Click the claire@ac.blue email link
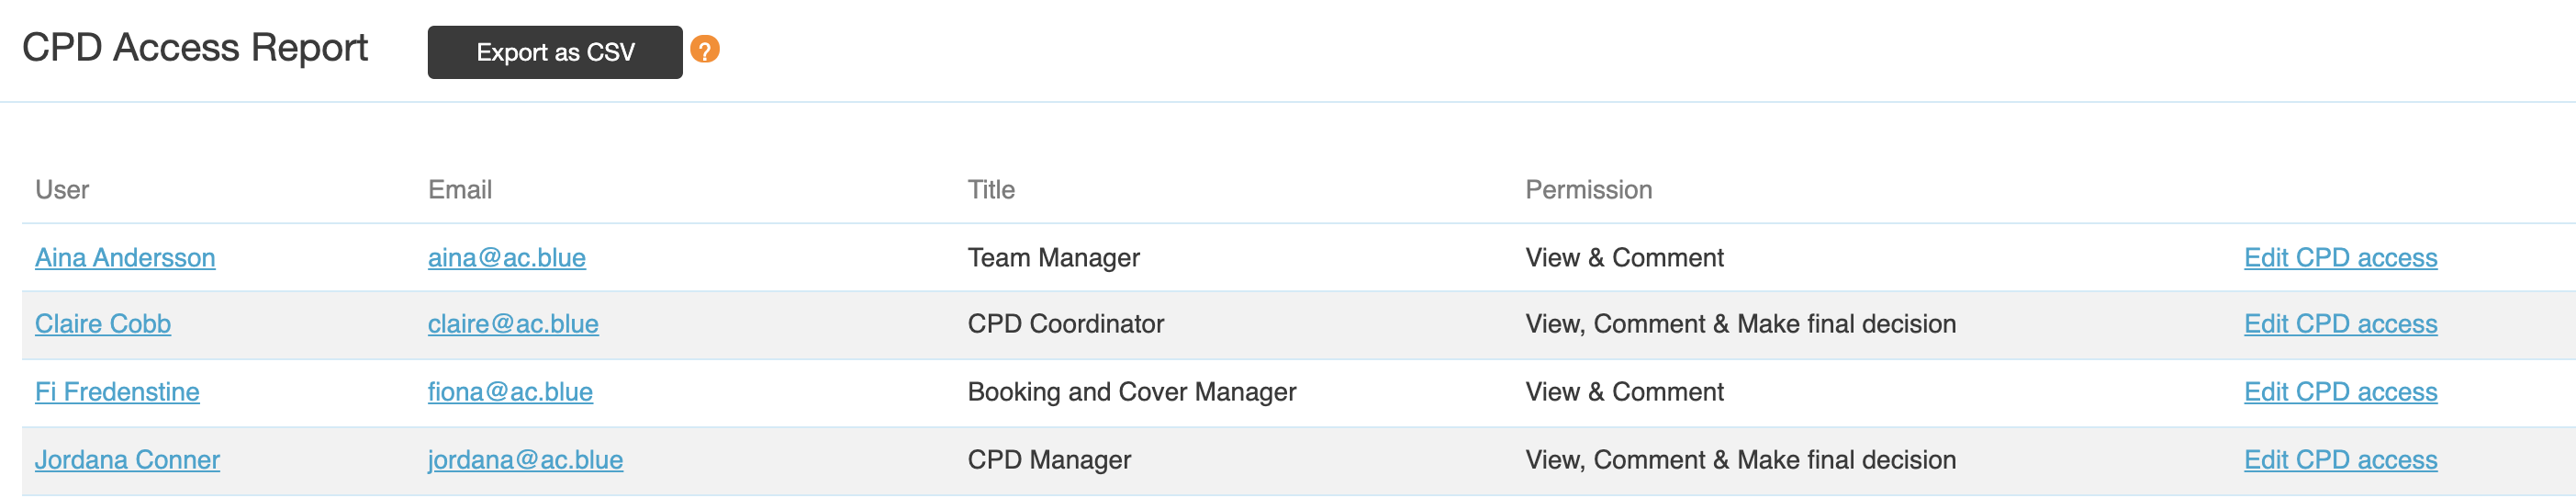The height and width of the screenshot is (498, 2576). point(513,324)
